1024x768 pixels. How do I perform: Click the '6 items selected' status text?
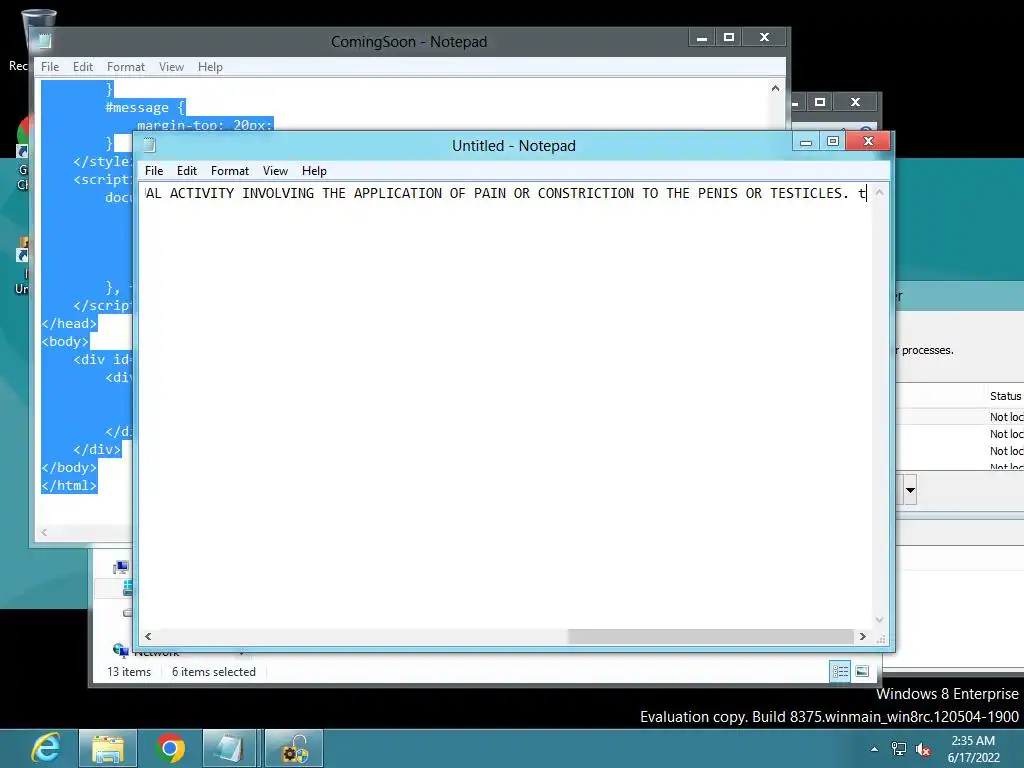(x=214, y=671)
